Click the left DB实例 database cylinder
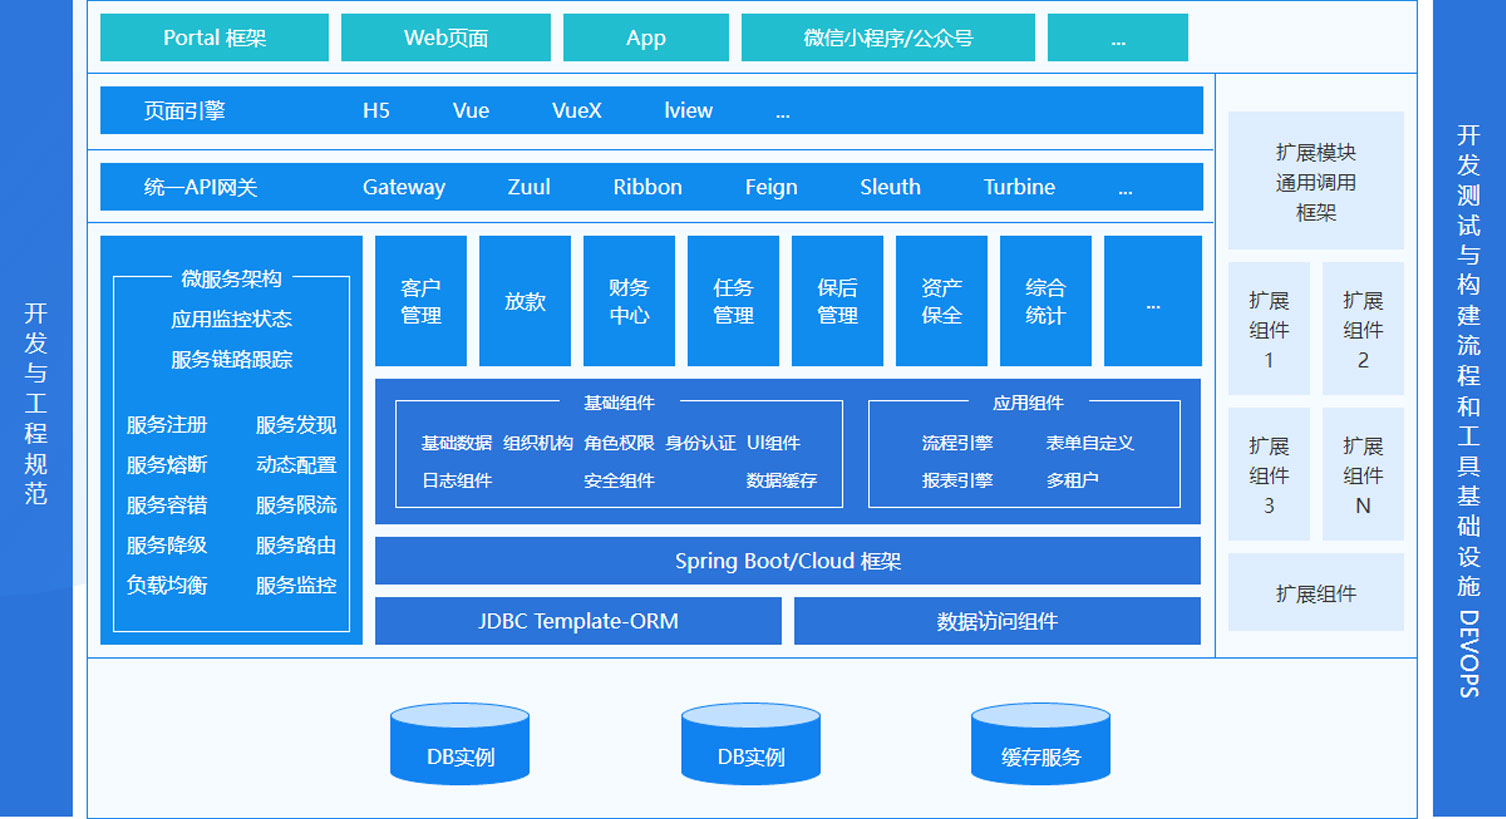 coord(459,745)
